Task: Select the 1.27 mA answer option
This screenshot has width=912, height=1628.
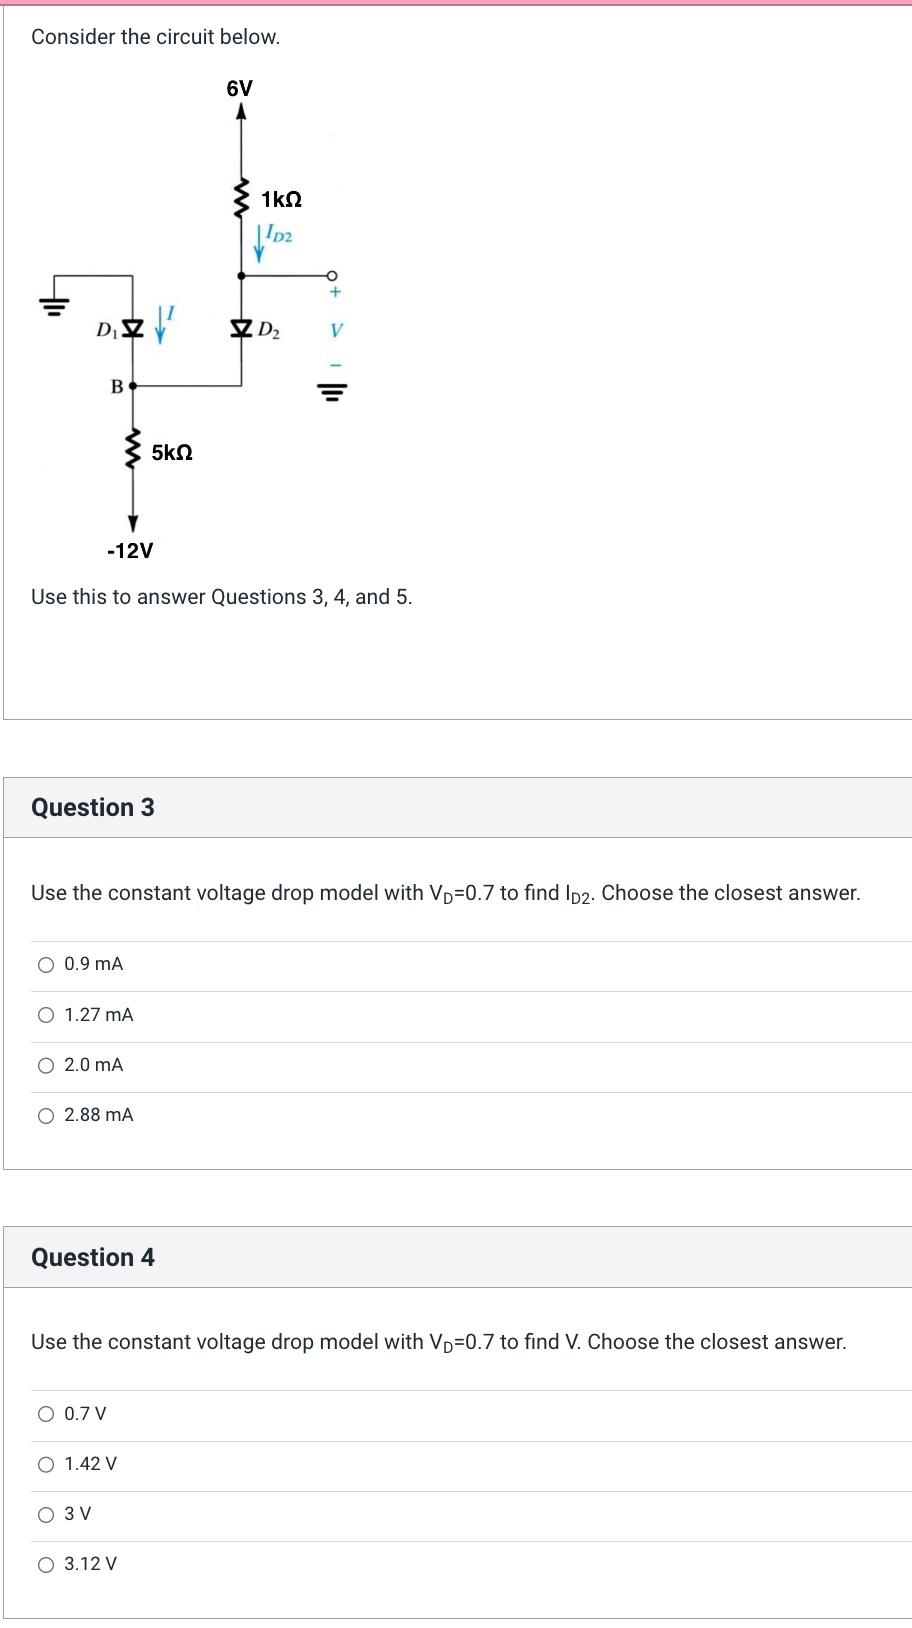Action: coord(46,1014)
